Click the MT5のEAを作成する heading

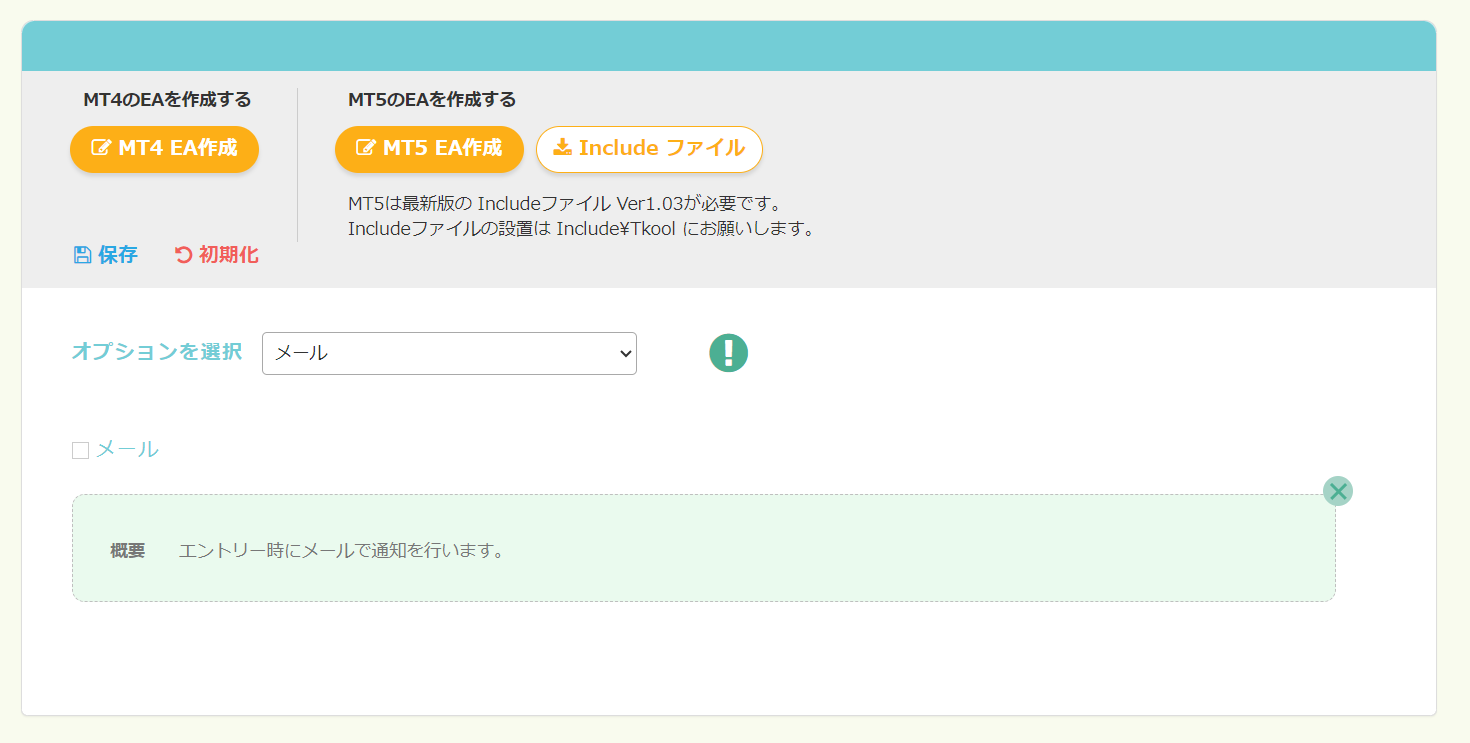[x=432, y=100]
